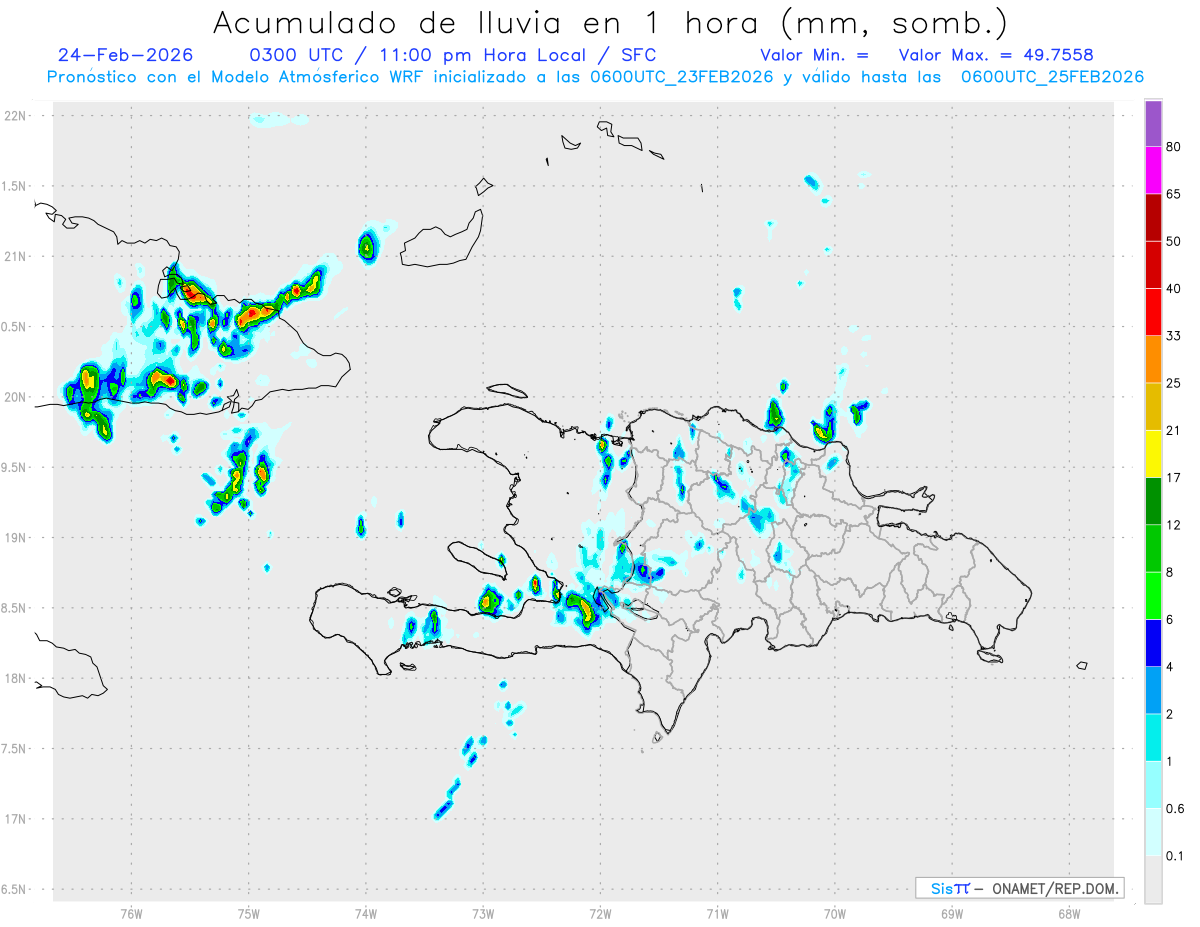The image size is (1200, 927).
Task: Click the "17N" latitude axis label
Action: [15, 819]
